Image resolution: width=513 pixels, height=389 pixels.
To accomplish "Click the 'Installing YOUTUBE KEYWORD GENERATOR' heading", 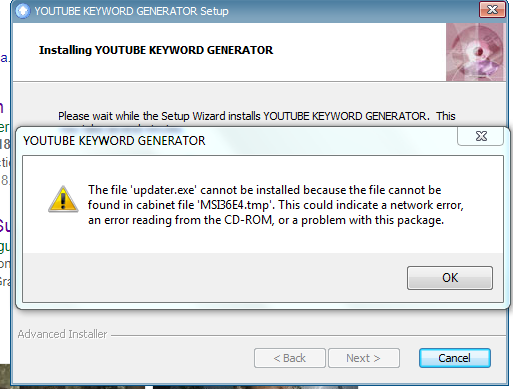I will (x=156, y=50).
